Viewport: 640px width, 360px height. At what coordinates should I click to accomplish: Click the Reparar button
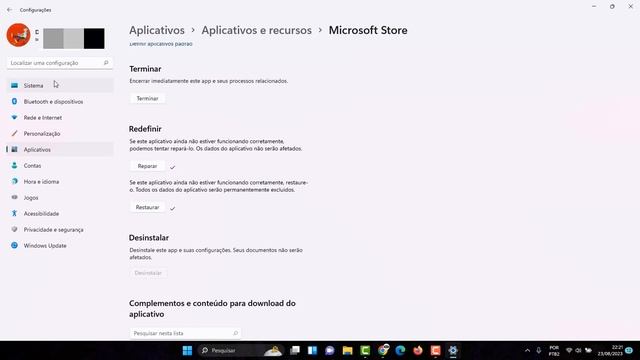(147, 166)
